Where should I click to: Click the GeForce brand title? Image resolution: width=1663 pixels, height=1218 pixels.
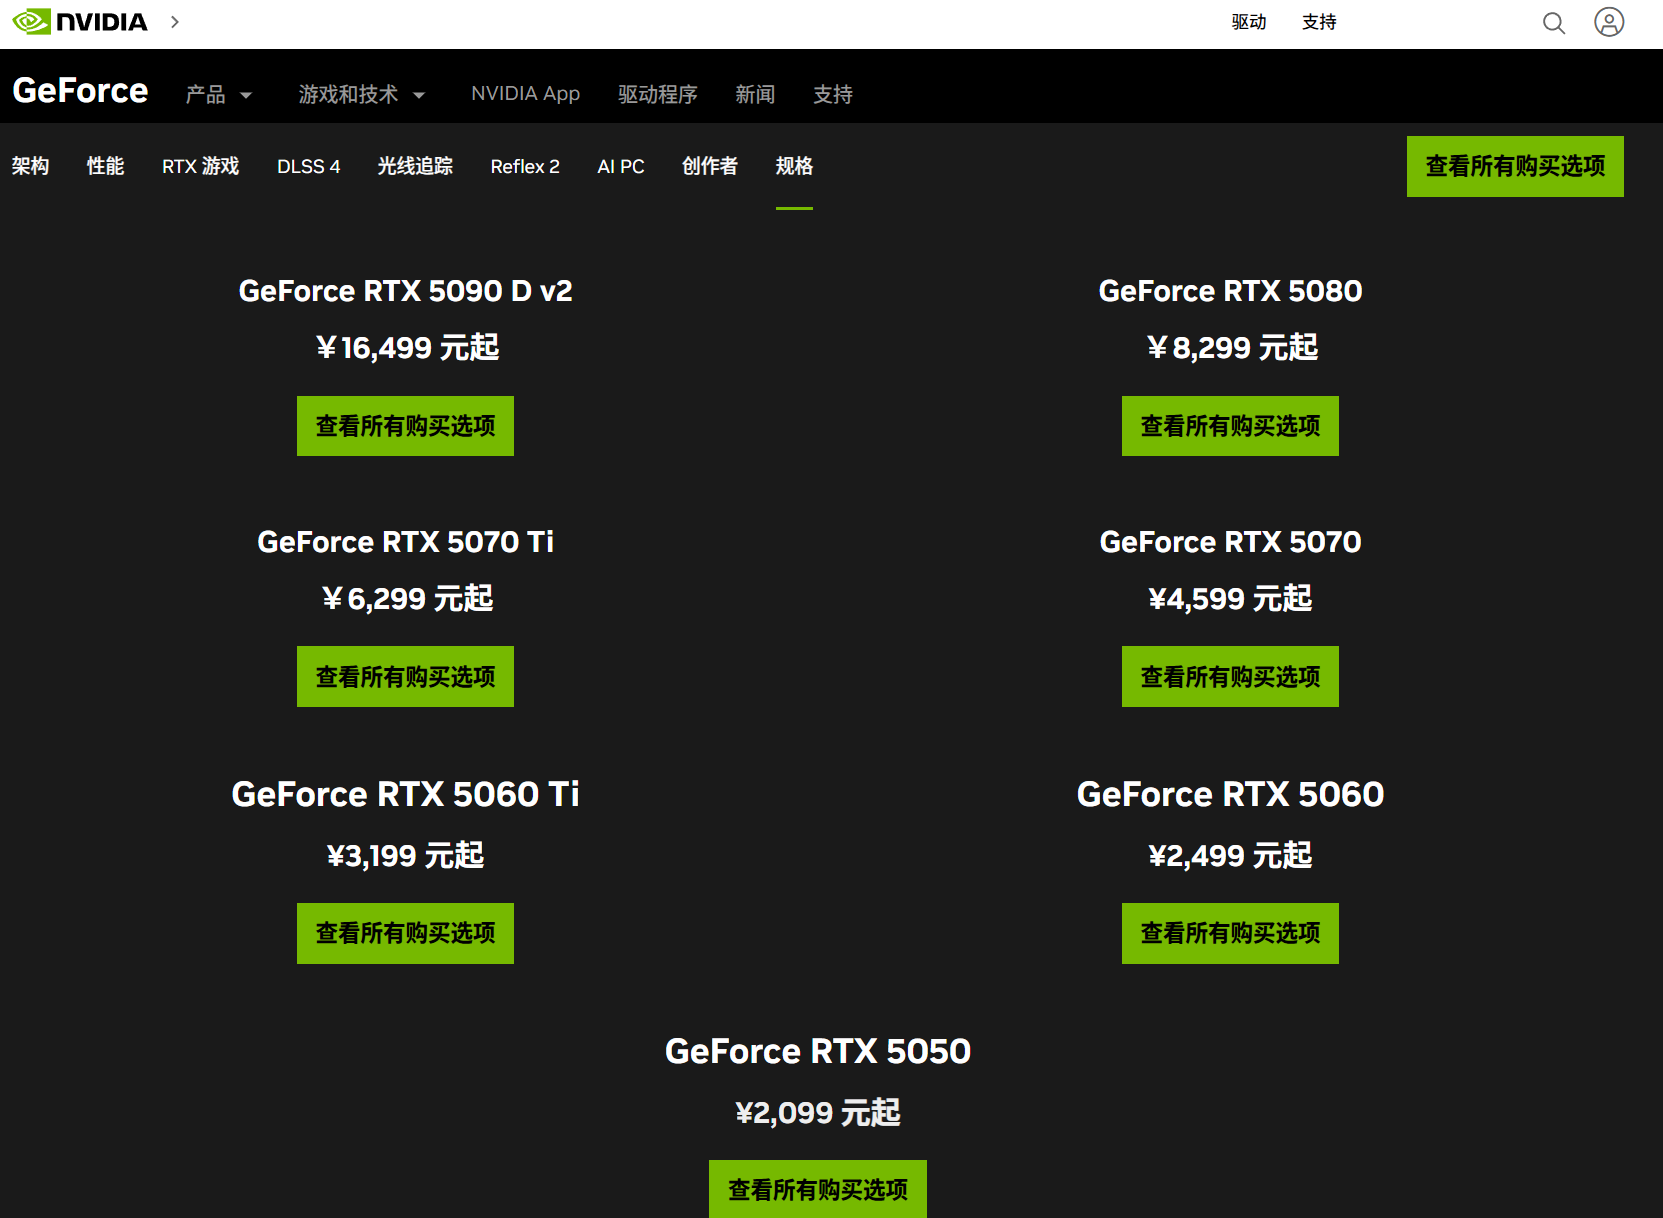[x=80, y=91]
